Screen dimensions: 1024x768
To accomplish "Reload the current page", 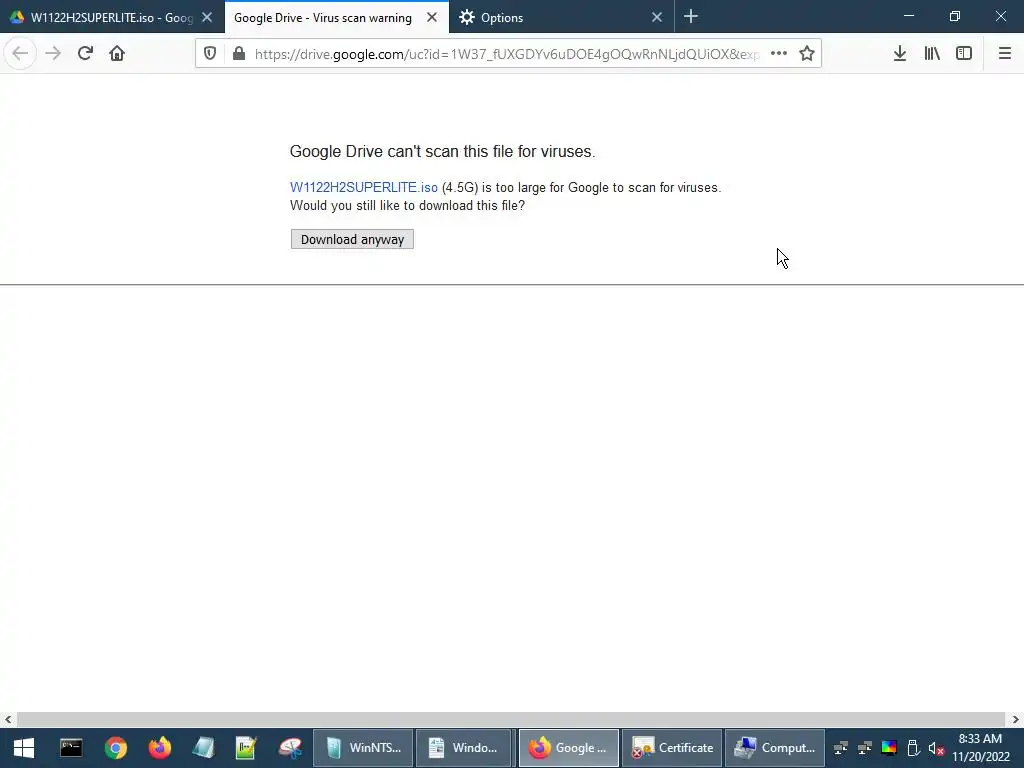I will point(85,54).
